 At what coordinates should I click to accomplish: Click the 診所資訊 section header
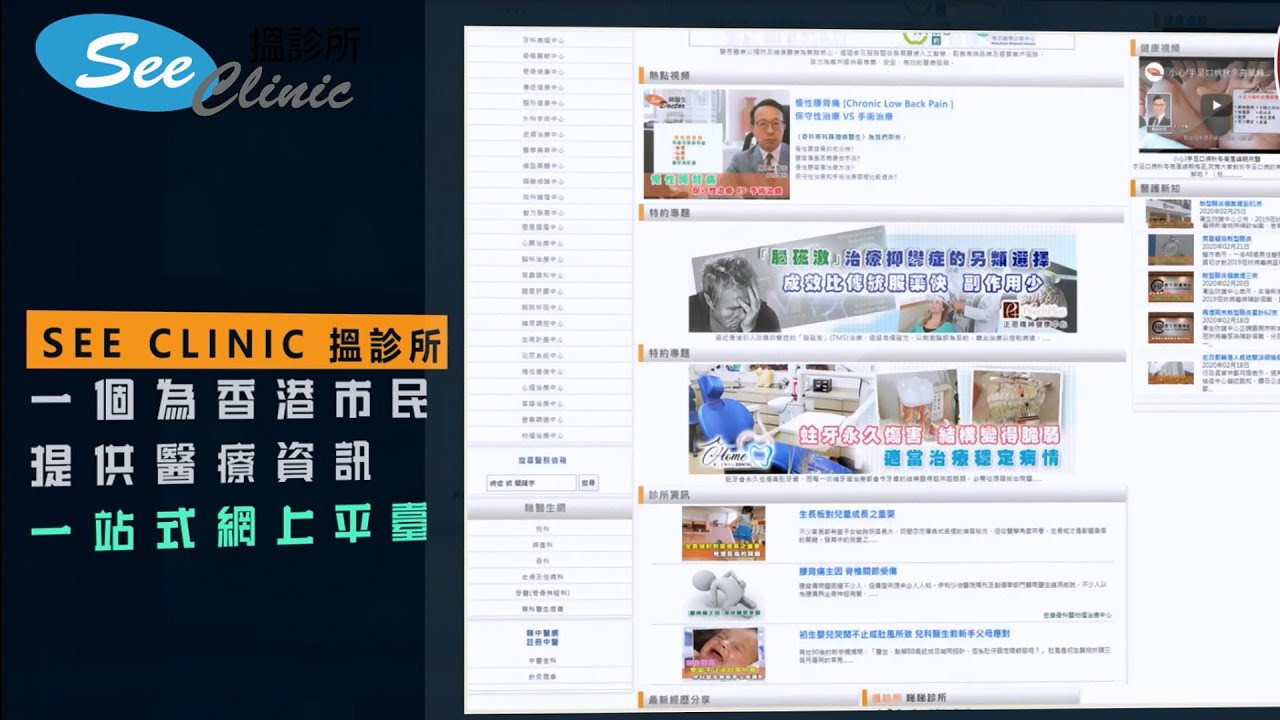pos(881,494)
